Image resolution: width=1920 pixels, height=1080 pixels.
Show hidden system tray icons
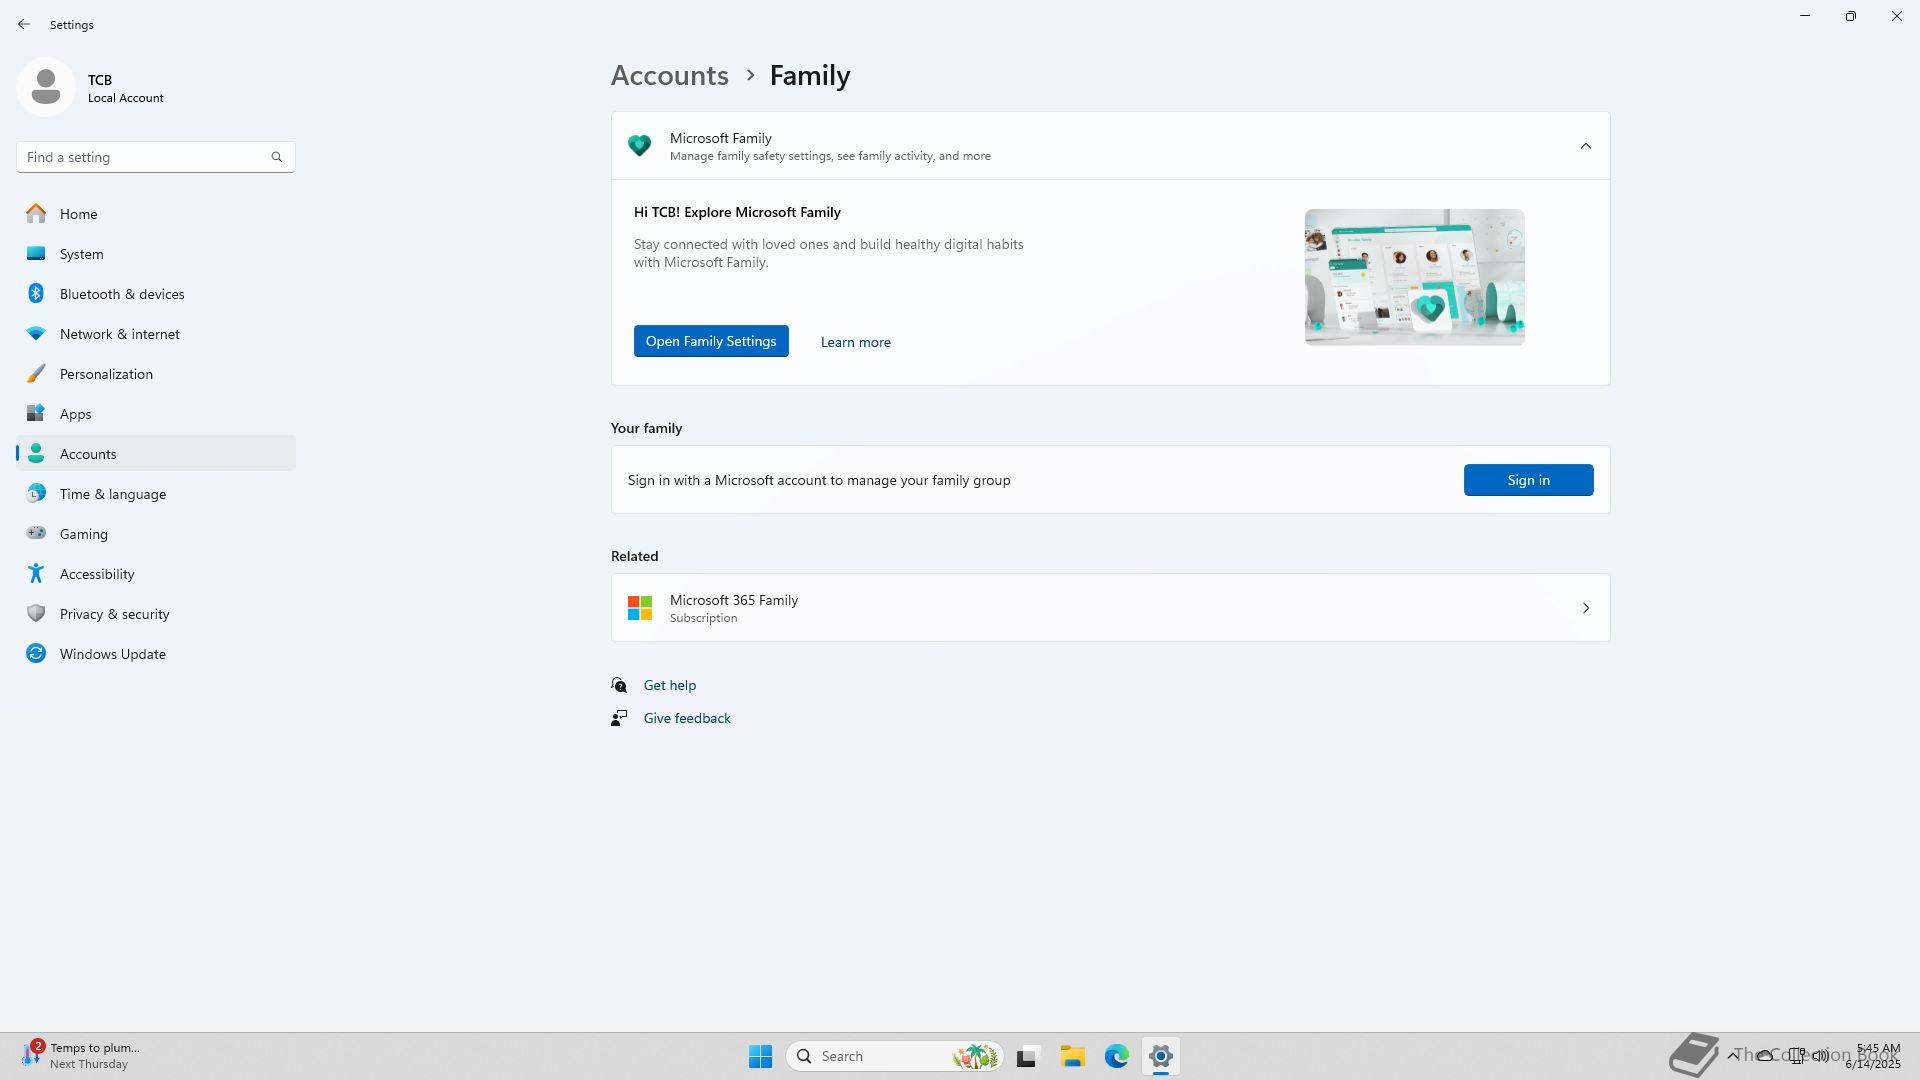[1732, 1055]
